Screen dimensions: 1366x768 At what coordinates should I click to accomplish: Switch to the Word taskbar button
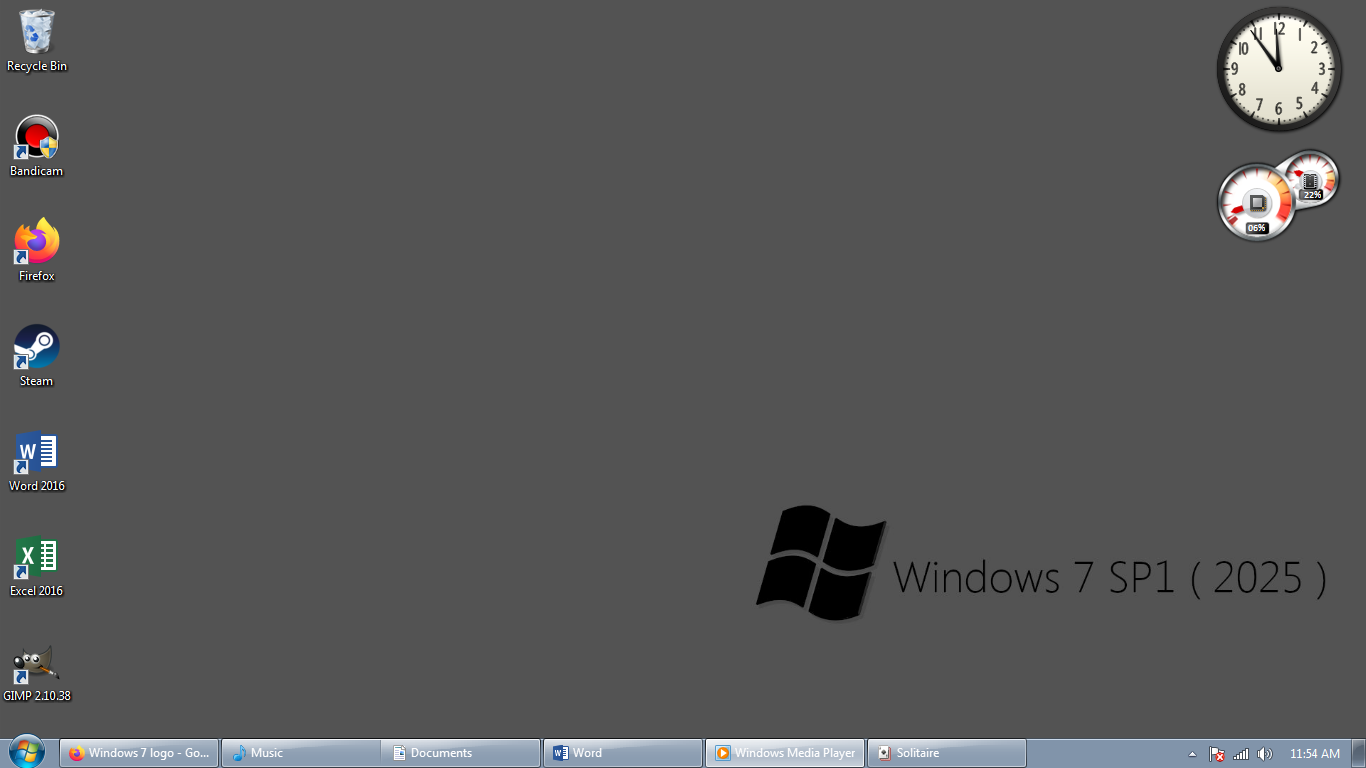623,753
